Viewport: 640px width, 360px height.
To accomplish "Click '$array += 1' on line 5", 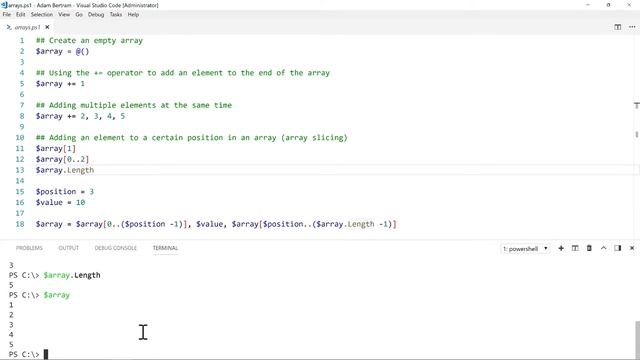I will pos(60,84).
